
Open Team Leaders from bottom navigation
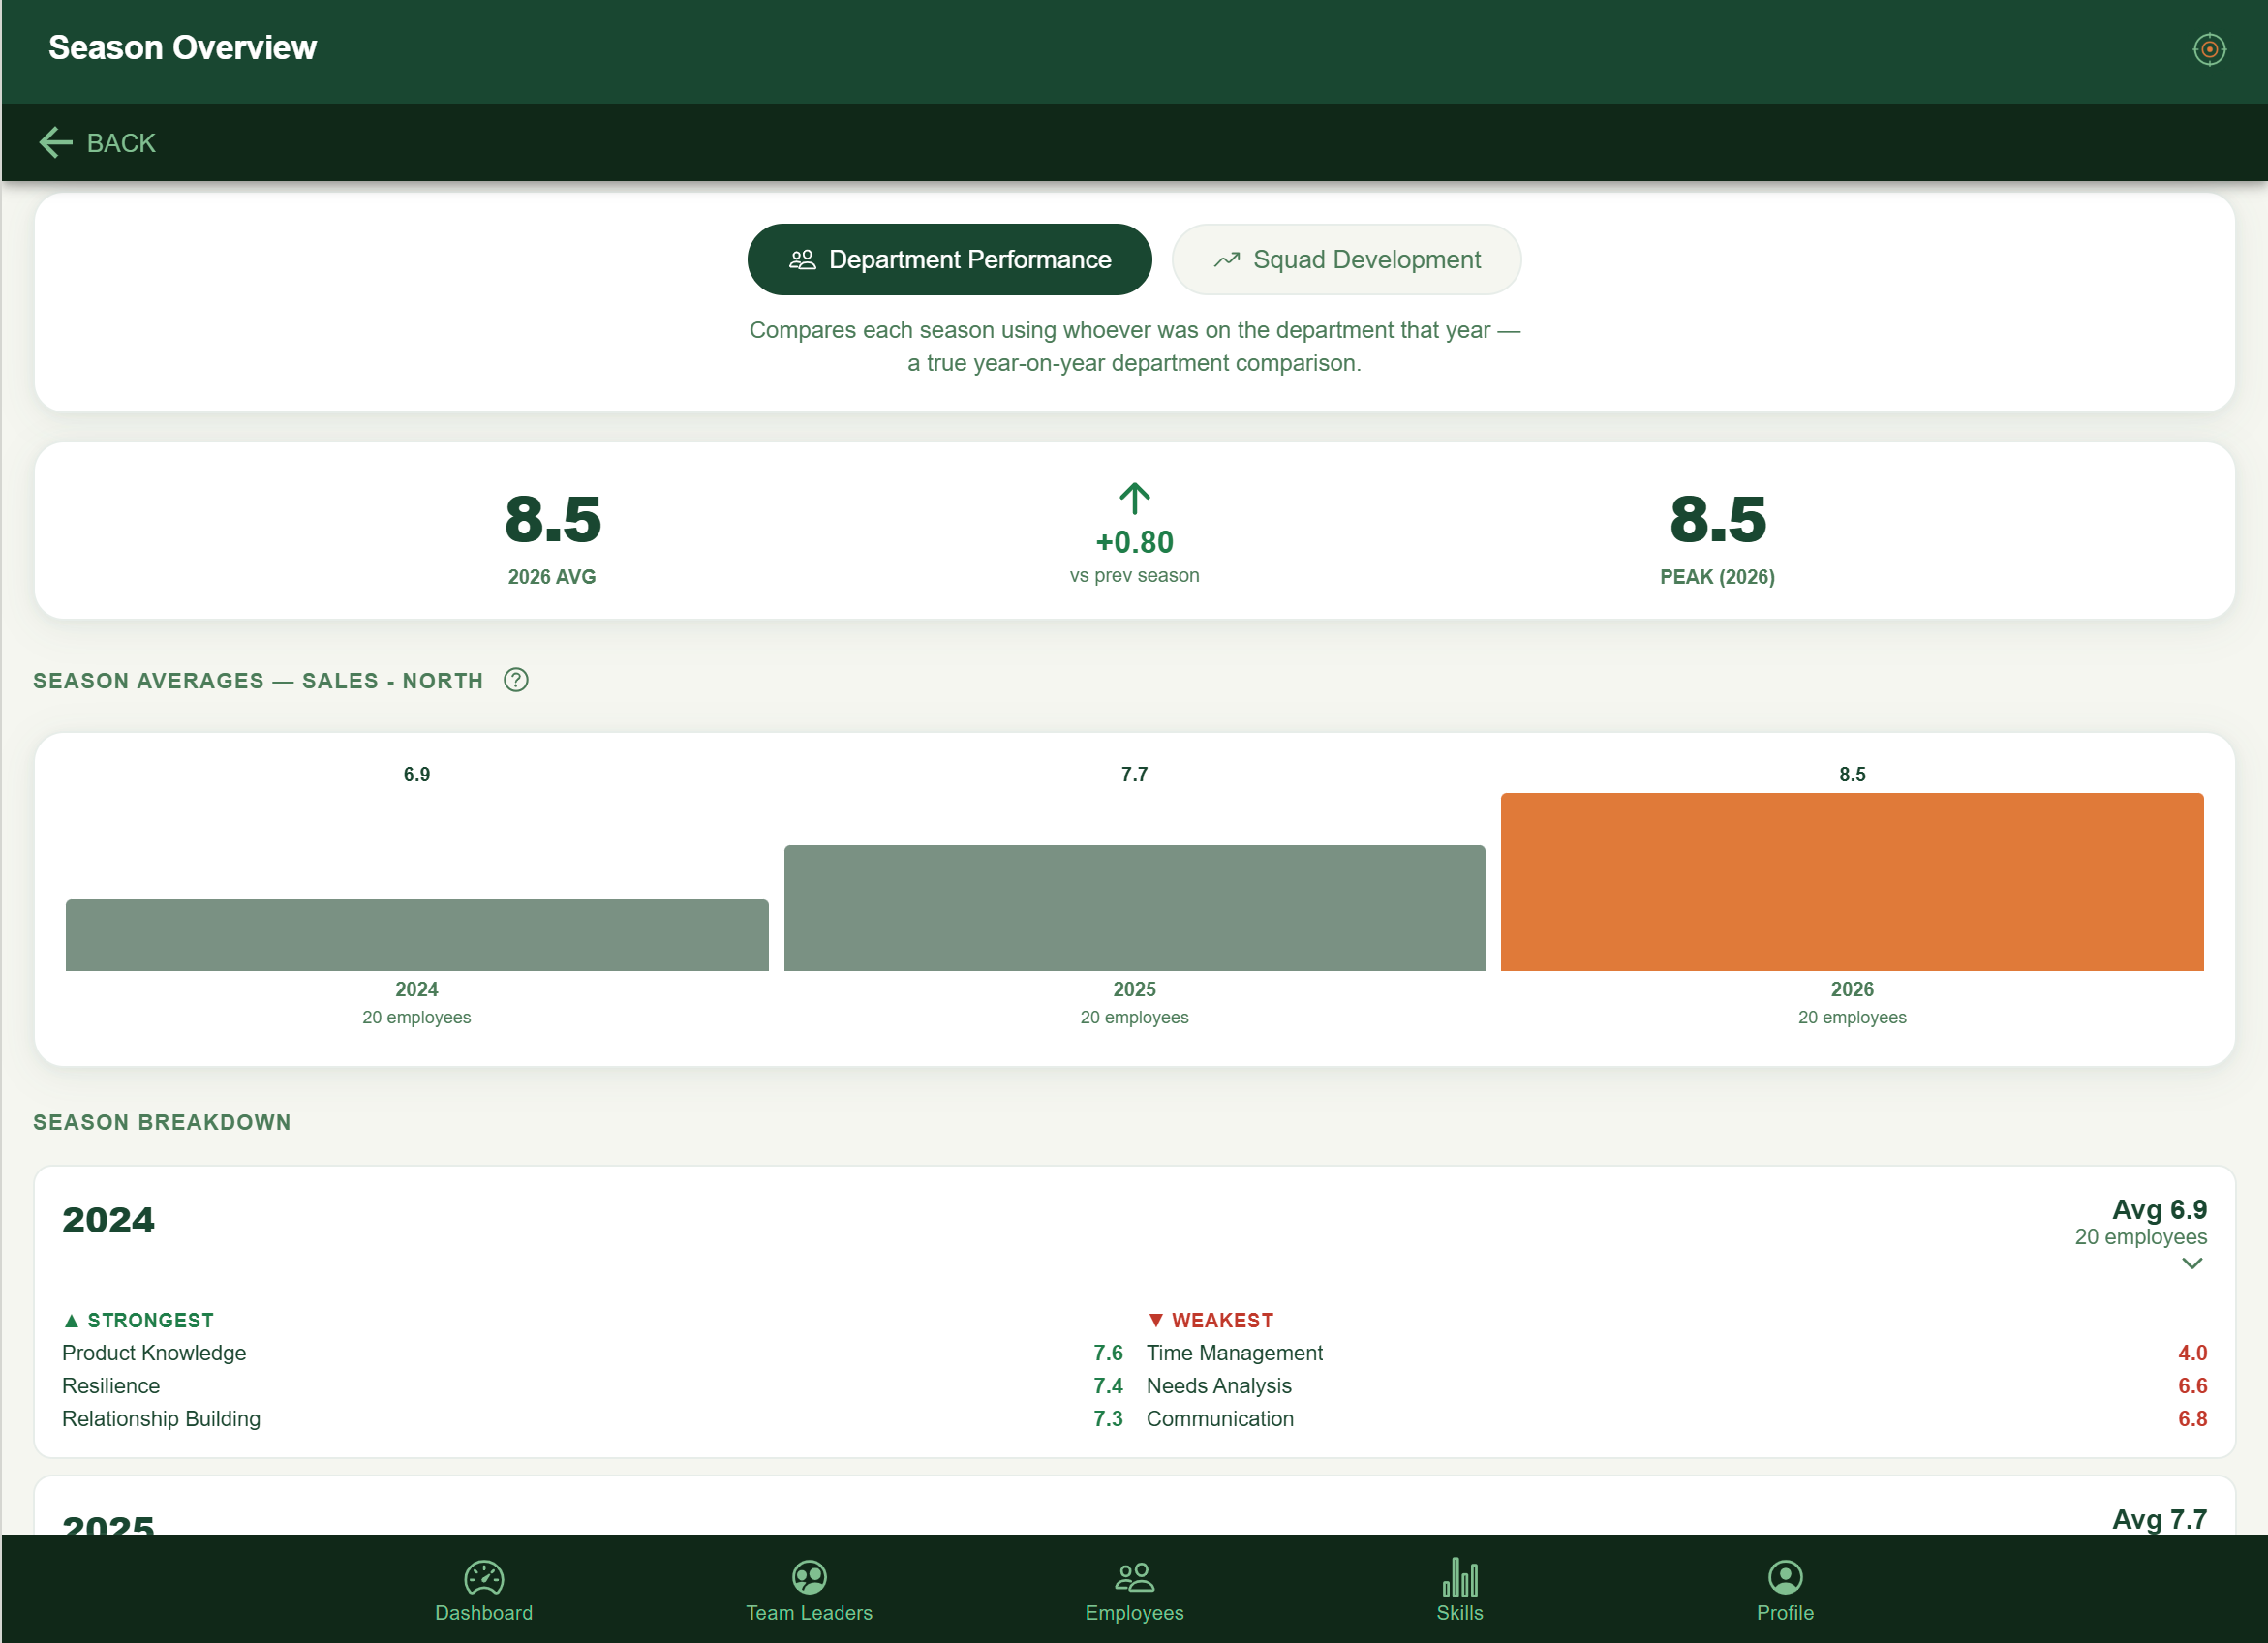809,1591
